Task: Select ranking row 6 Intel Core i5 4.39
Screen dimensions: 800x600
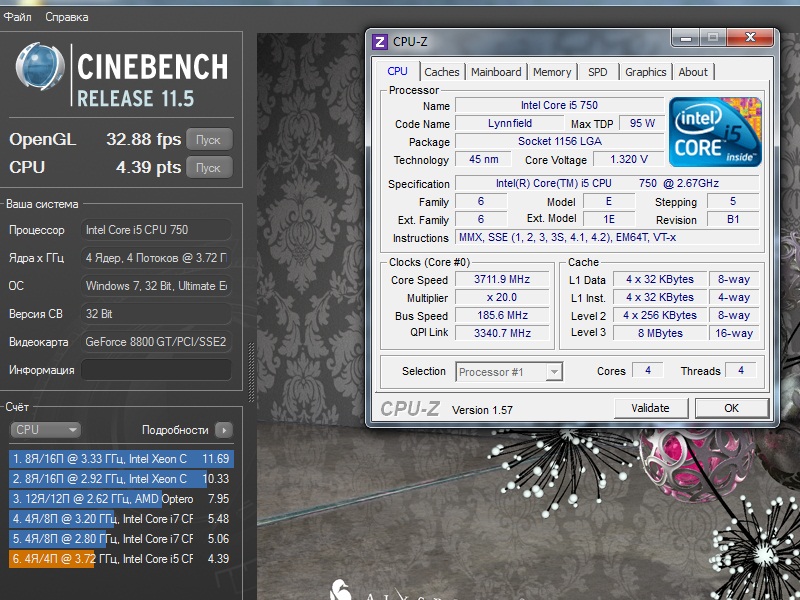Action: tap(121, 559)
